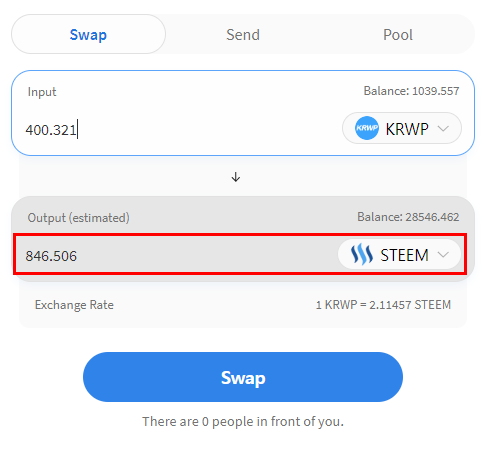Click the KRWP token logo icon
The image size is (481, 455).
click(x=367, y=128)
